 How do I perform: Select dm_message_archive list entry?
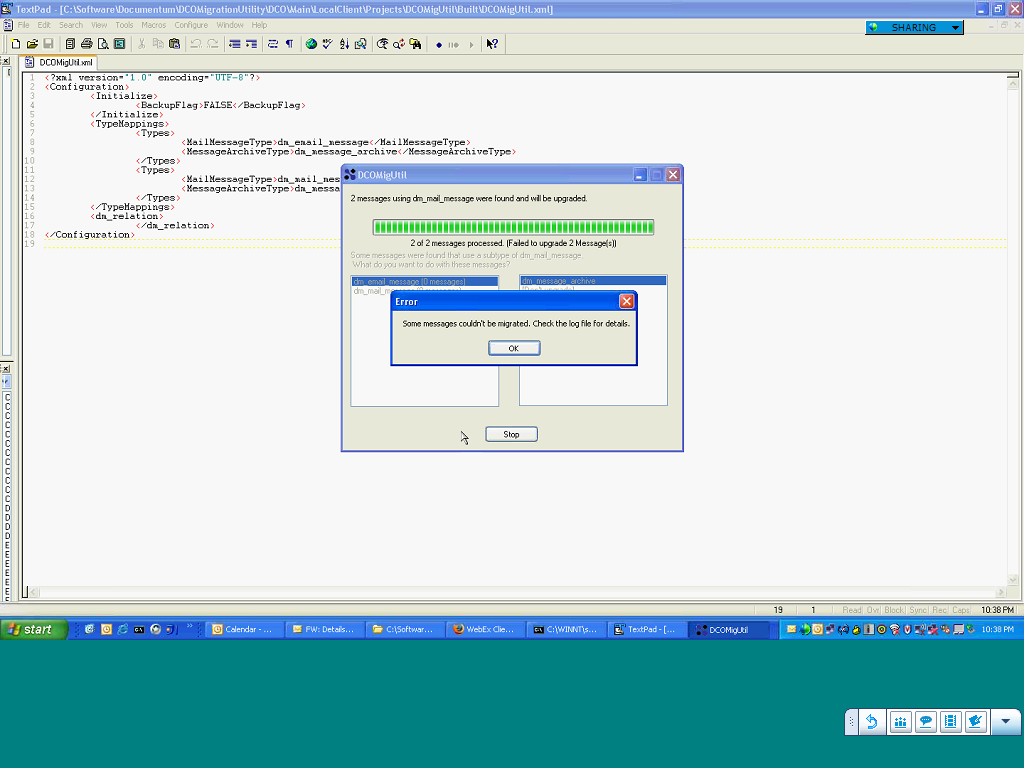click(x=593, y=281)
